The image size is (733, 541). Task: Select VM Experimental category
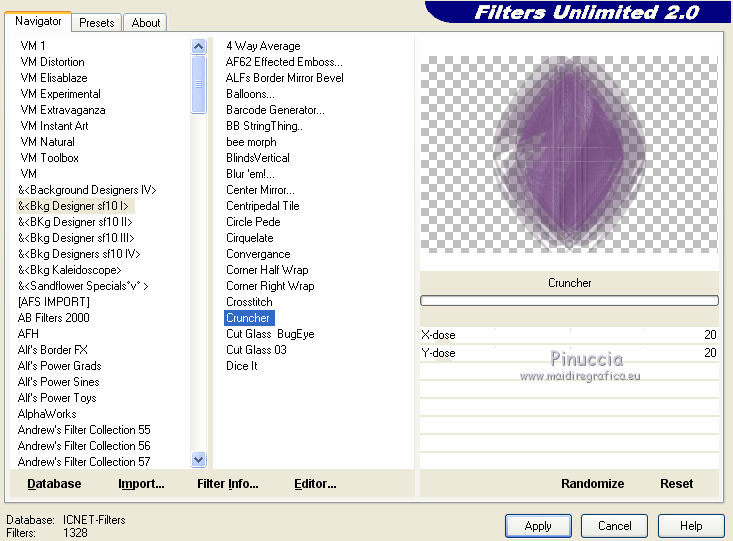coord(61,94)
